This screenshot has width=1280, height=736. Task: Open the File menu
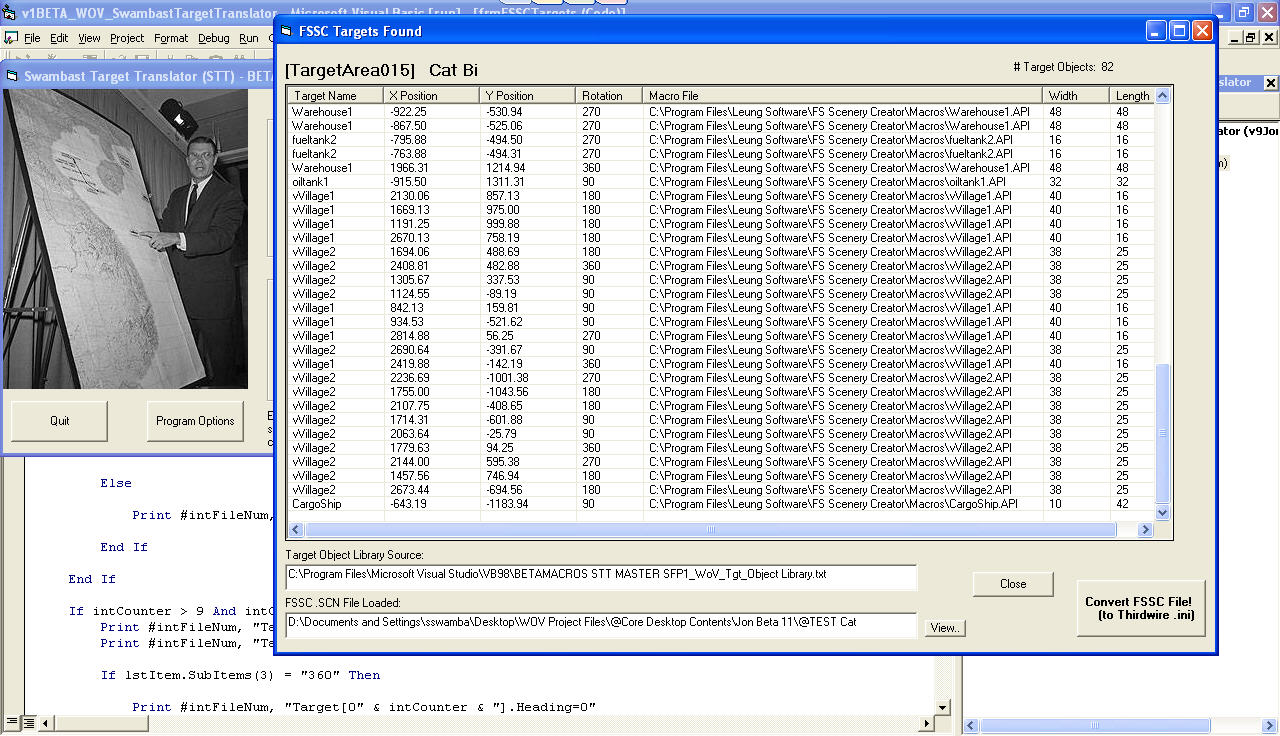coord(32,38)
